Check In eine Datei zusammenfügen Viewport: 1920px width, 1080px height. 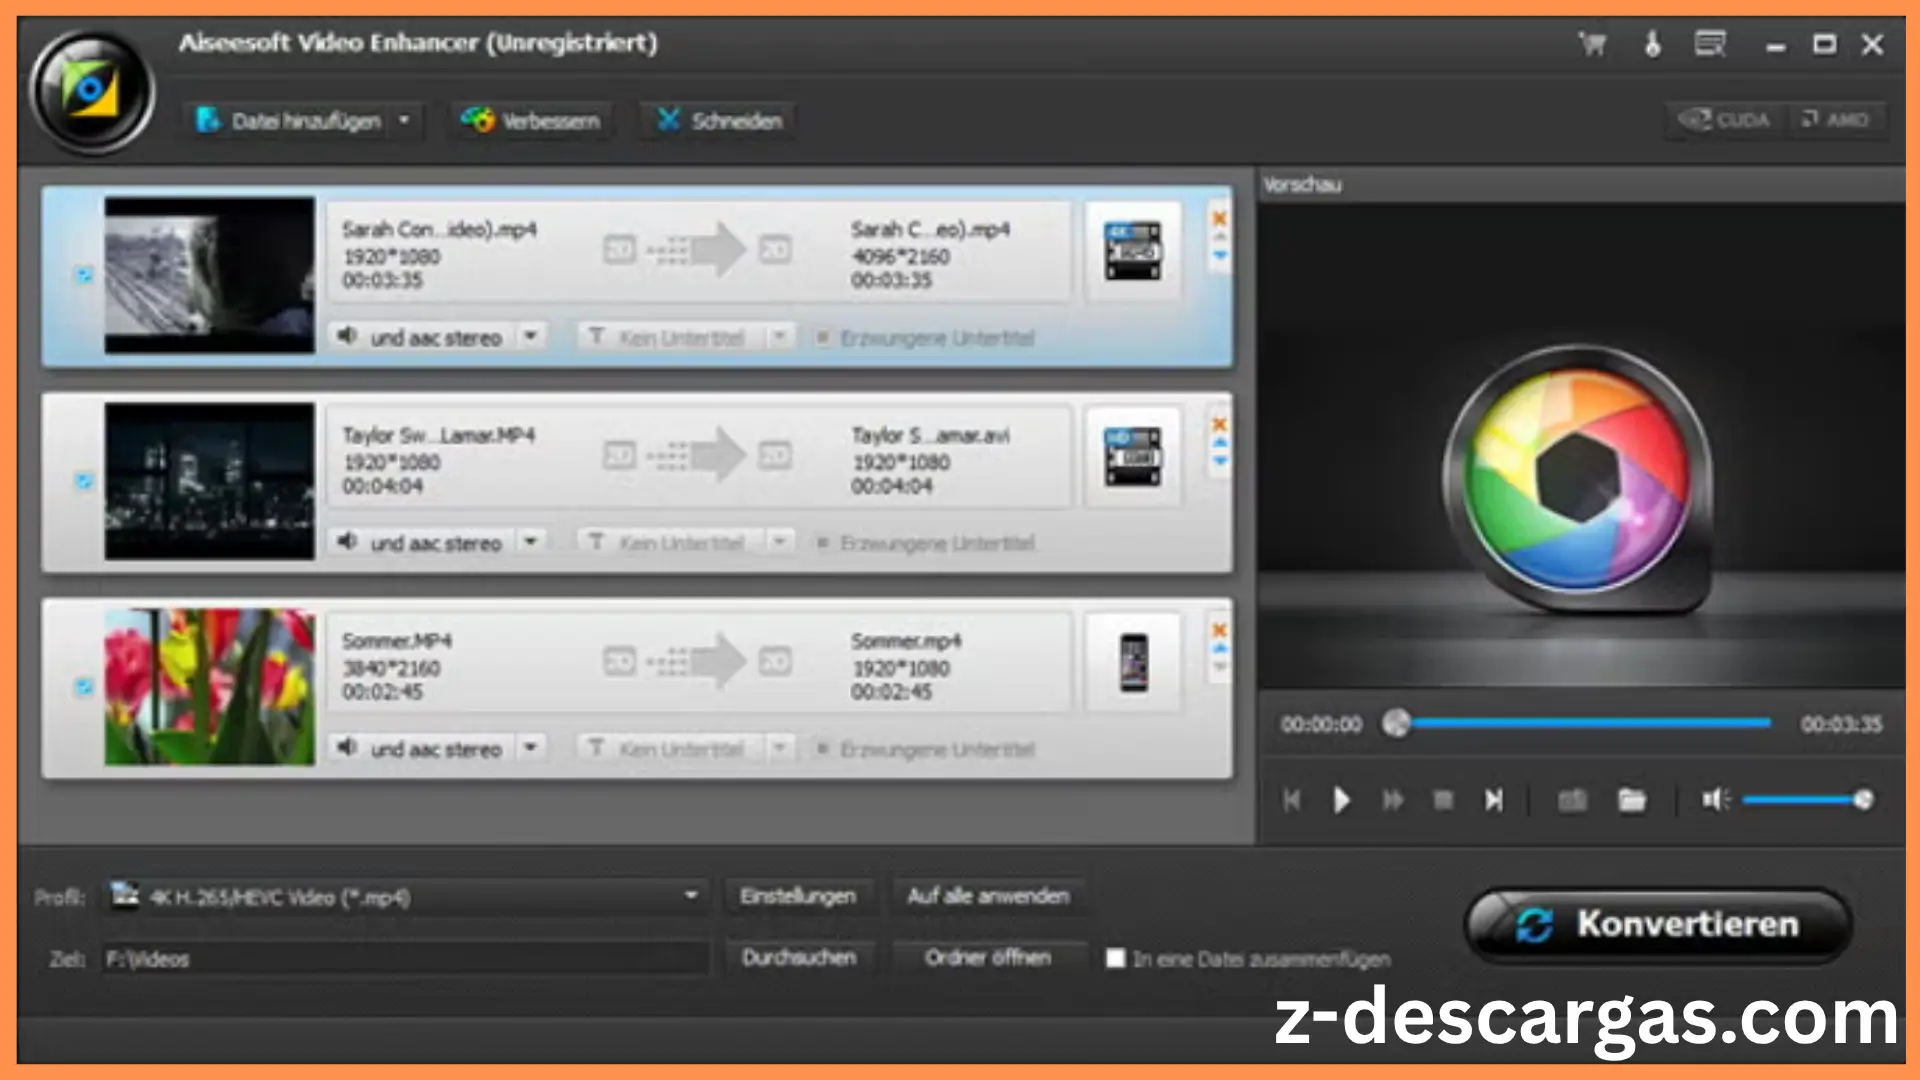pos(1115,958)
